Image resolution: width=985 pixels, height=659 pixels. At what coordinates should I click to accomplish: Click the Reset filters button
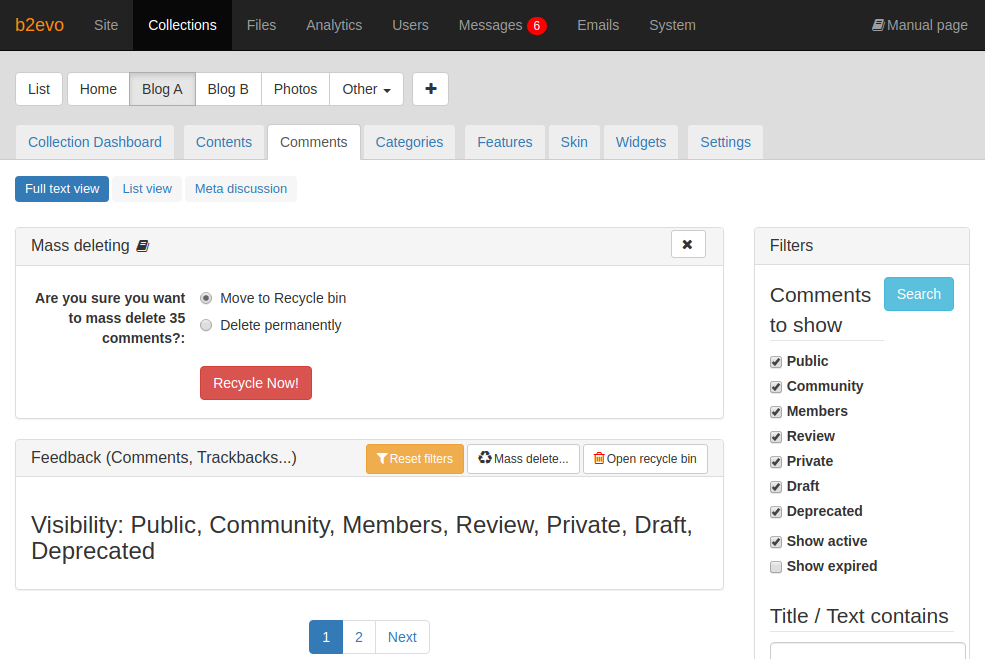[415, 459]
